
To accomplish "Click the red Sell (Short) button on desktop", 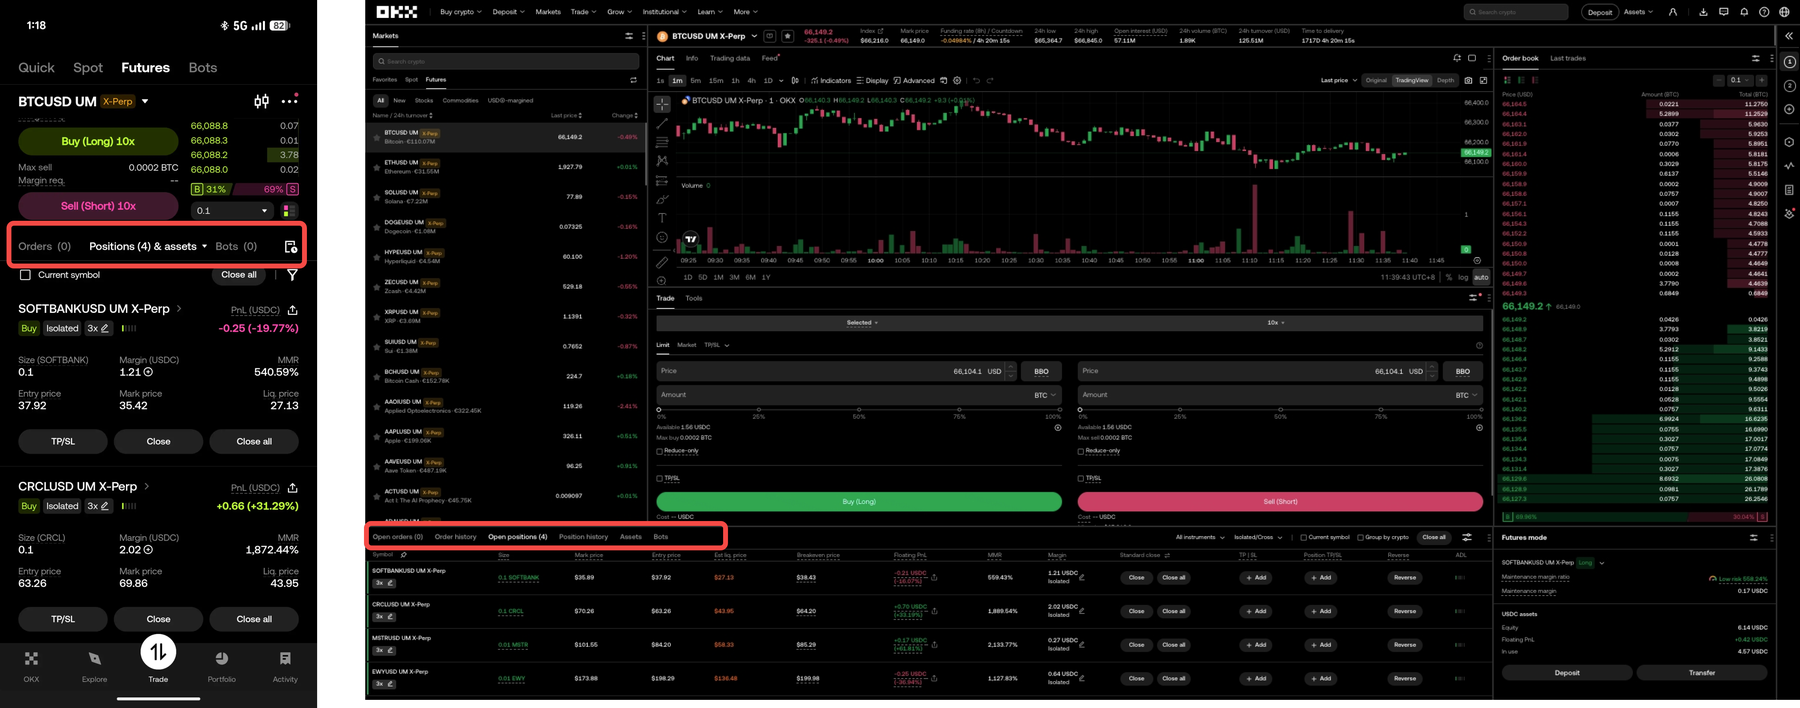I will click(x=1280, y=501).
